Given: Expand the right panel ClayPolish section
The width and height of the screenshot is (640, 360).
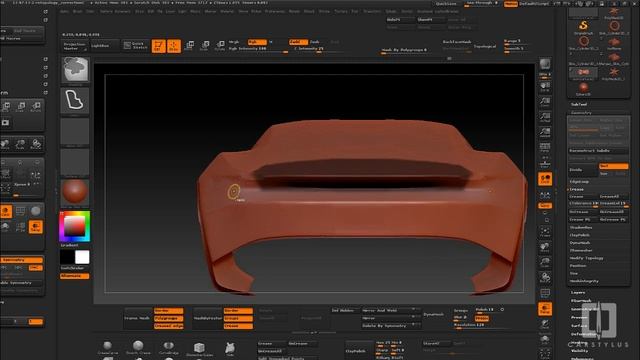Looking at the screenshot, I should pos(580,235).
